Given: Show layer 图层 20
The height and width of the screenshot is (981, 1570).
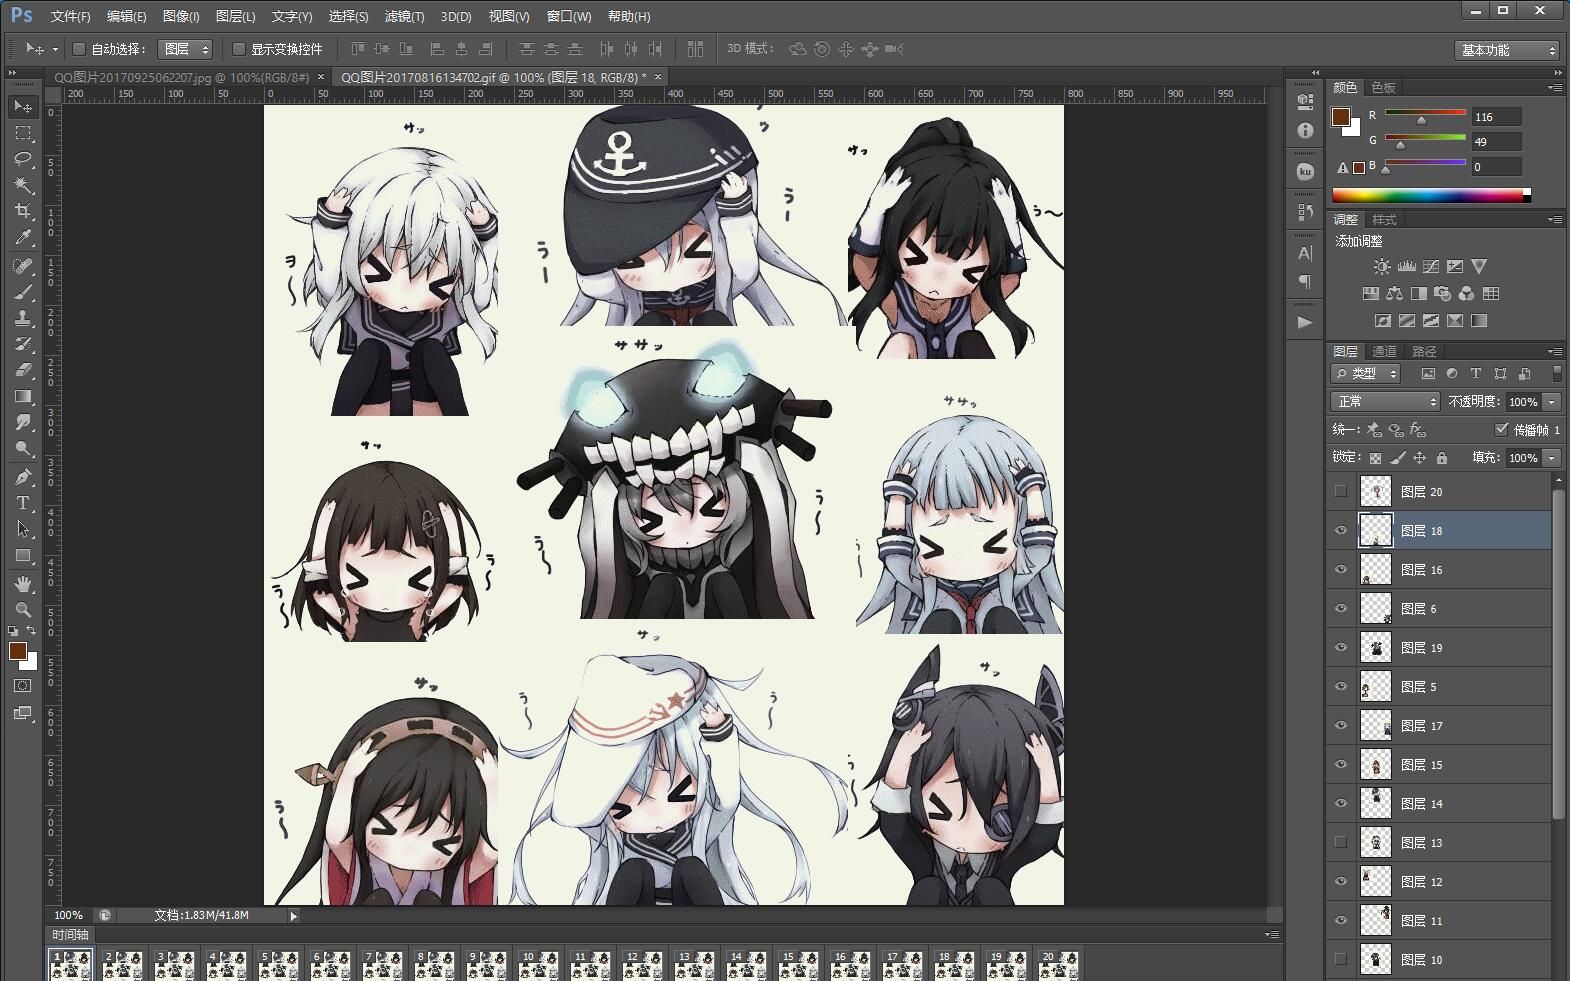Looking at the screenshot, I should pos(1341,491).
